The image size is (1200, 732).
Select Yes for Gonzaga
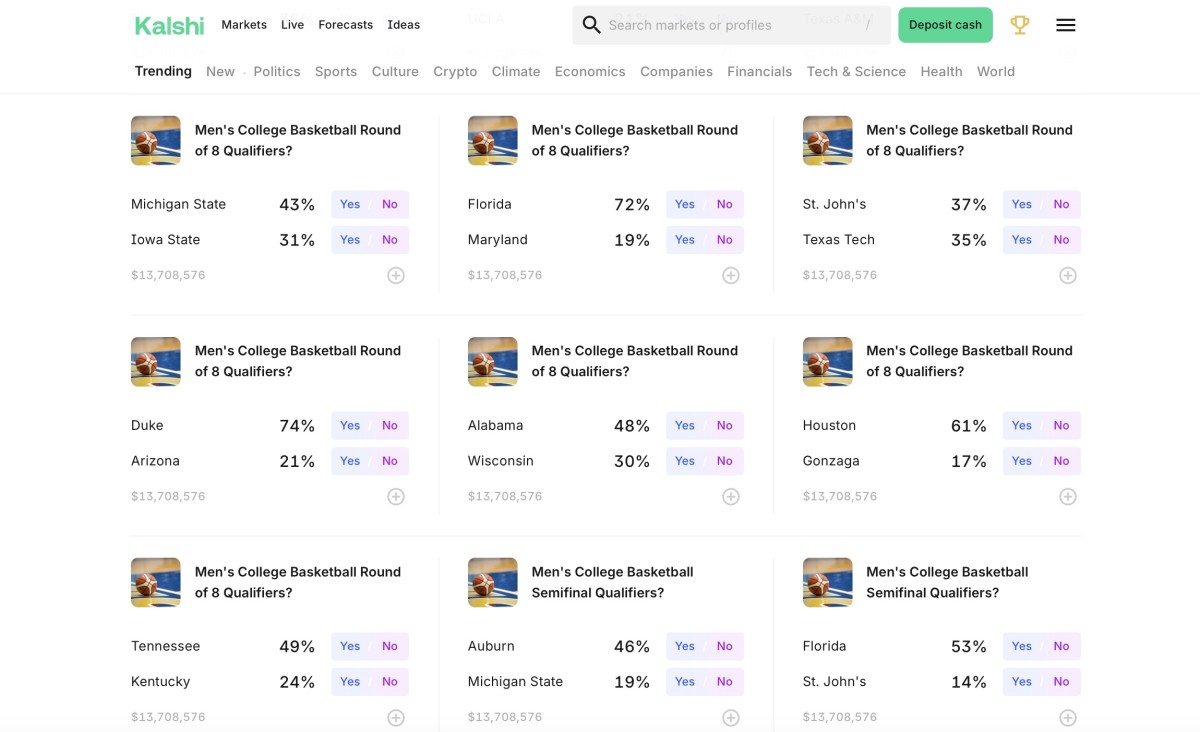(1021, 461)
